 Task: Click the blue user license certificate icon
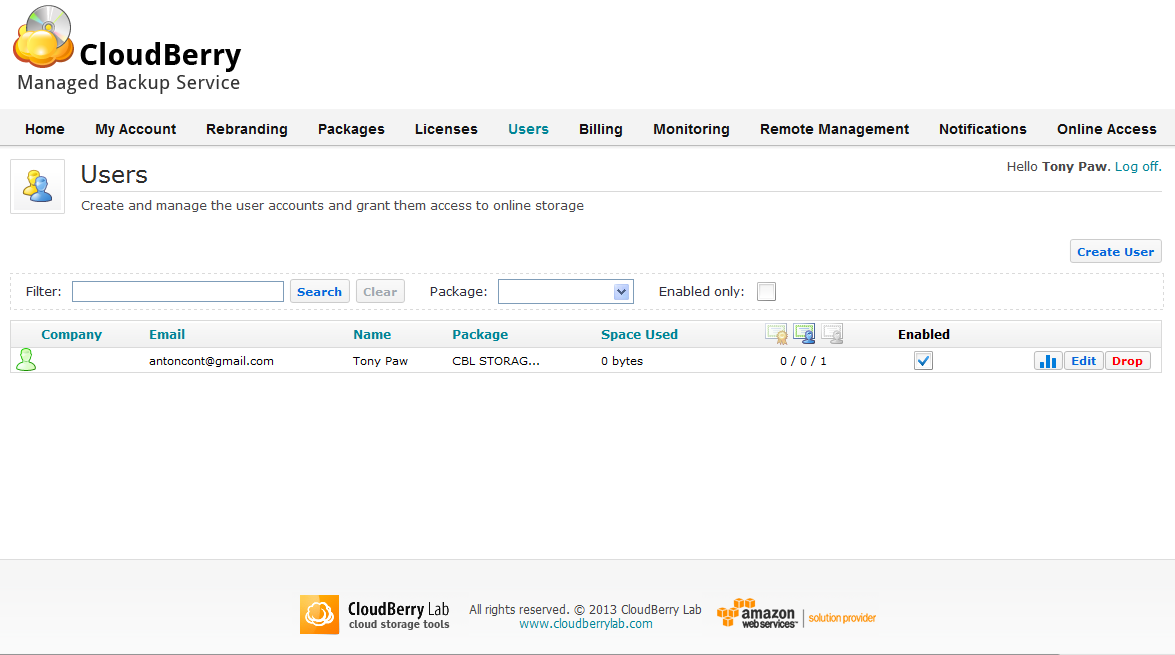[x=804, y=334]
